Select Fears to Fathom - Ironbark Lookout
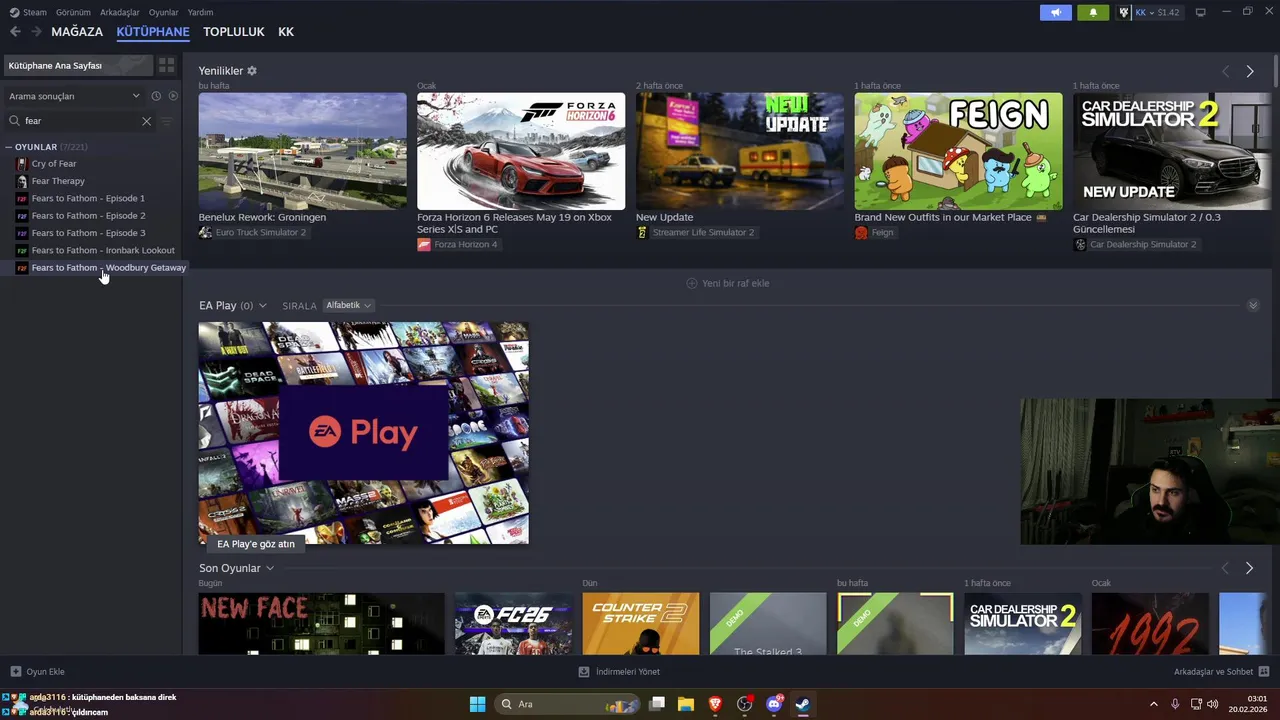Image resolution: width=1280 pixels, height=720 pixels. (x=103, y=250)
